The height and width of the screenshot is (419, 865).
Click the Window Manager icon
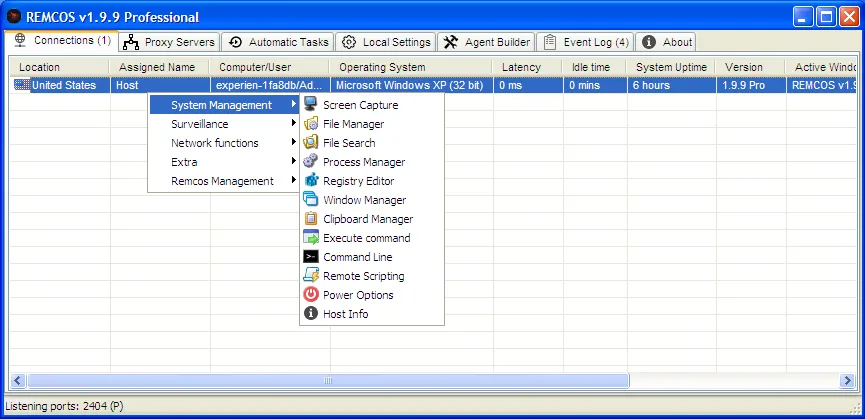point(311,200)
